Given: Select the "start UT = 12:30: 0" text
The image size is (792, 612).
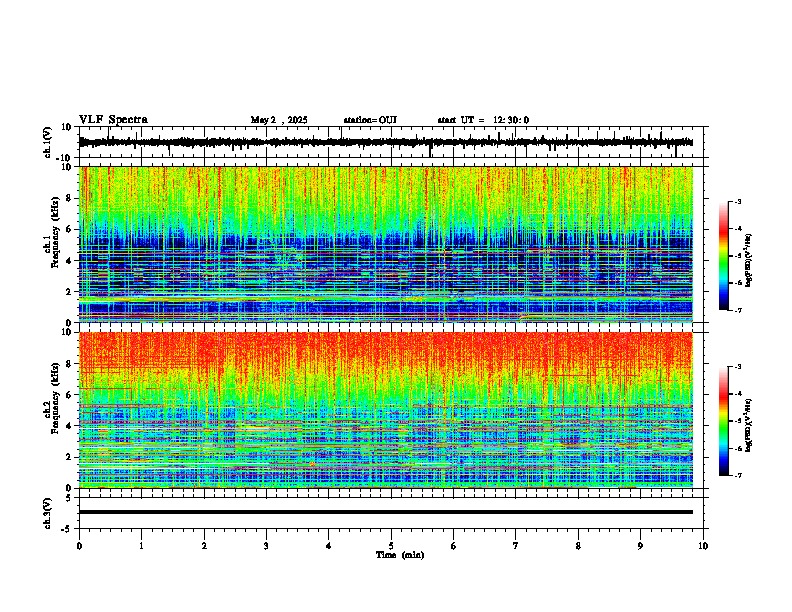Looking at the screenshot, I should coord(483,120).
